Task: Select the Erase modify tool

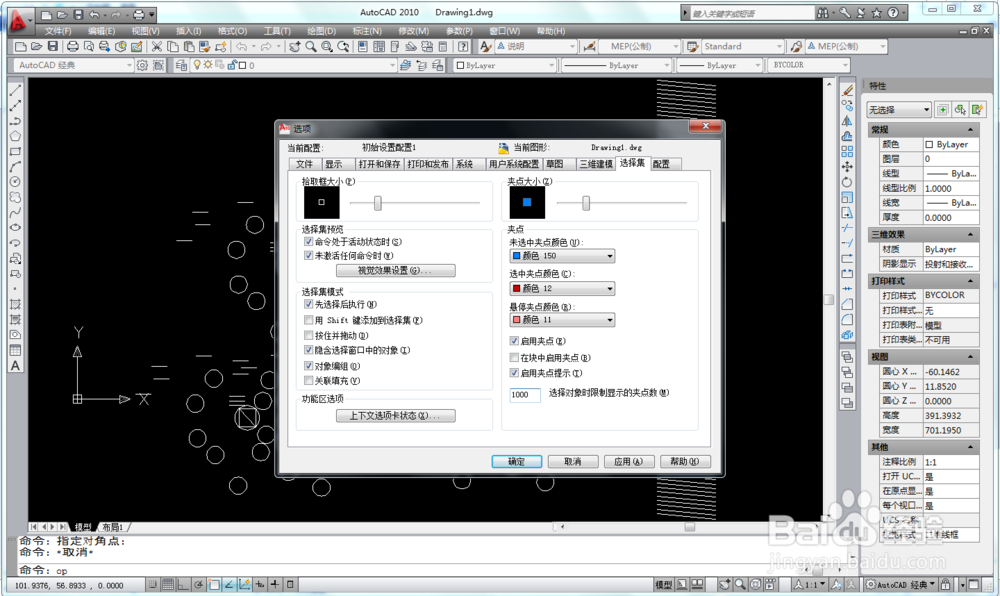Action: click(x=847, y=91)
